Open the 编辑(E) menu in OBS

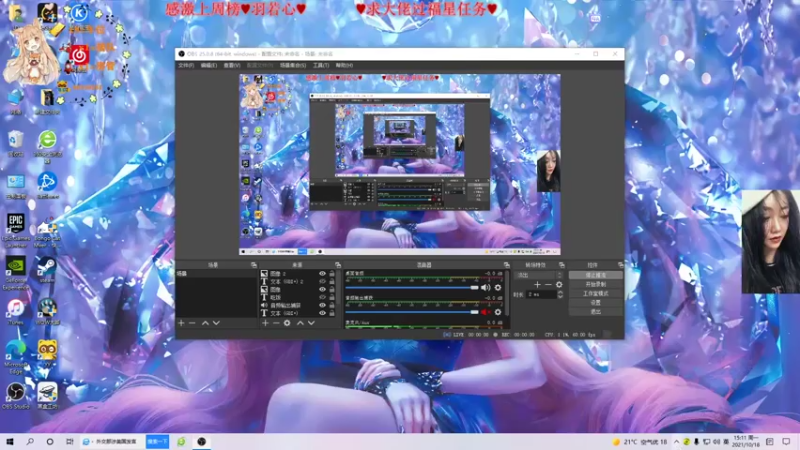208,65
